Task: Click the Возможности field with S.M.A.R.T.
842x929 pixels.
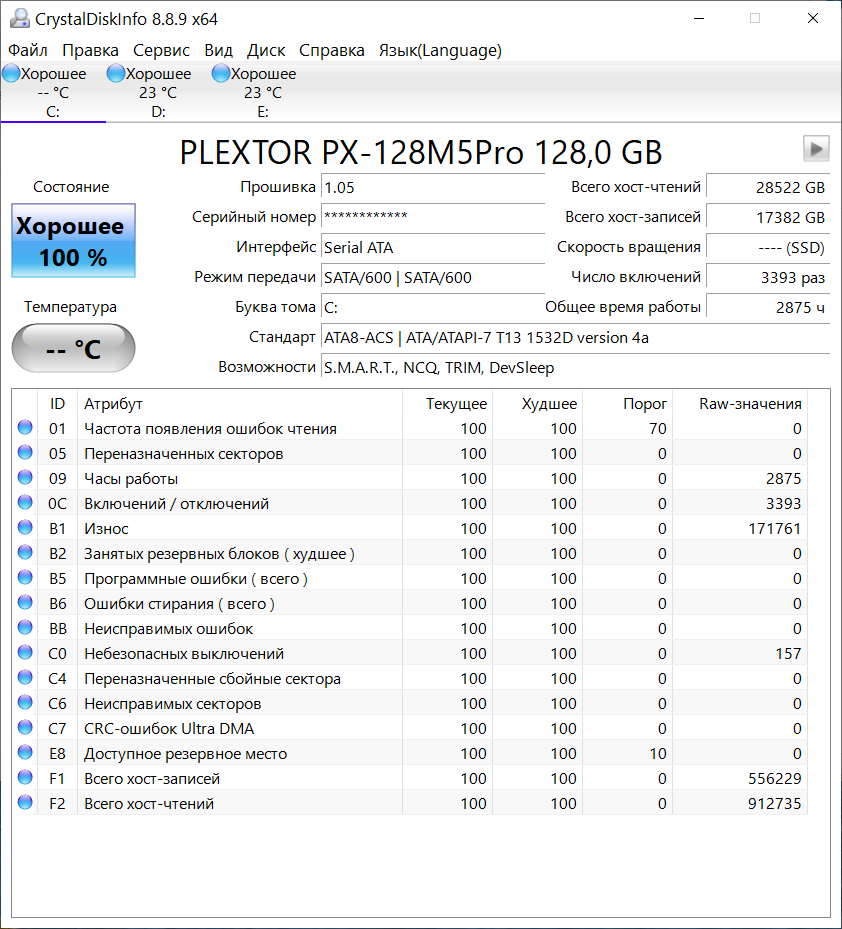Action: click(575, 368)
